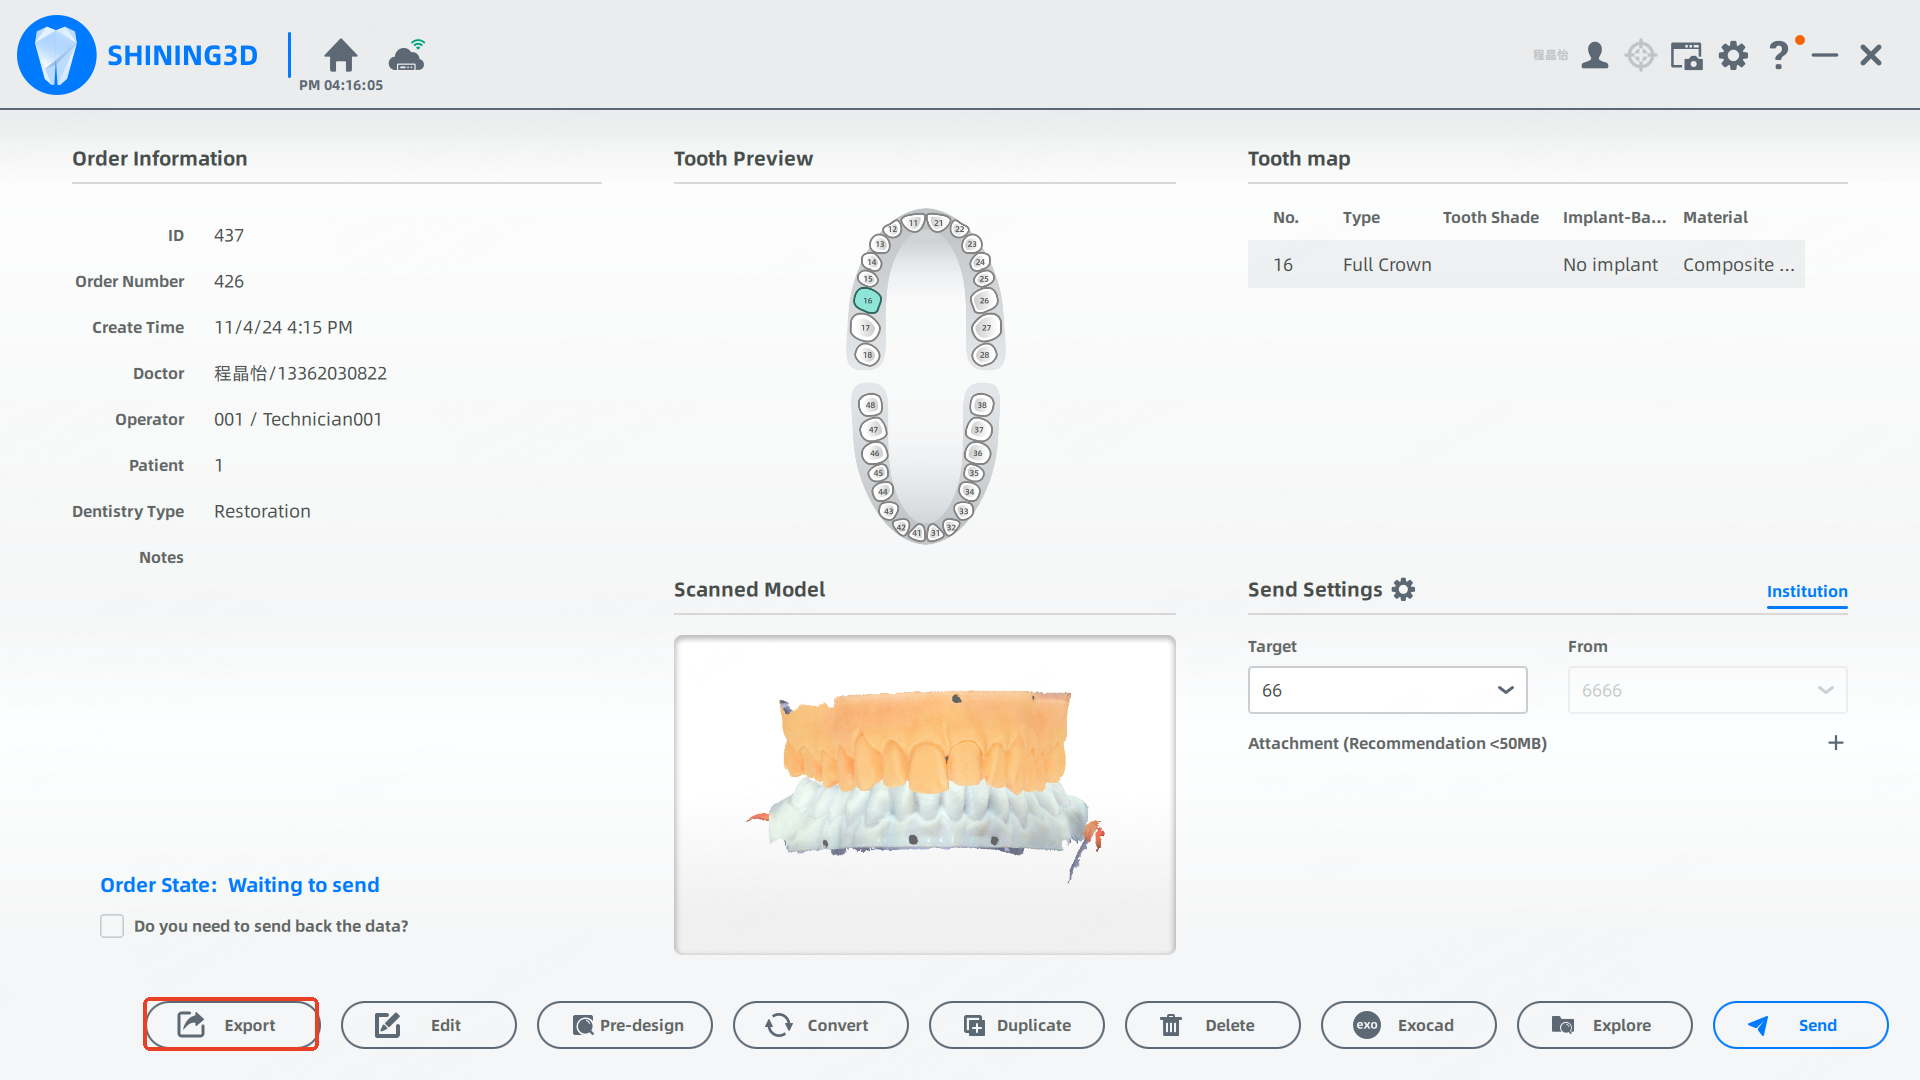Open the help question mark icon
The image size is (1920, 1080).
click(1778, 55)
